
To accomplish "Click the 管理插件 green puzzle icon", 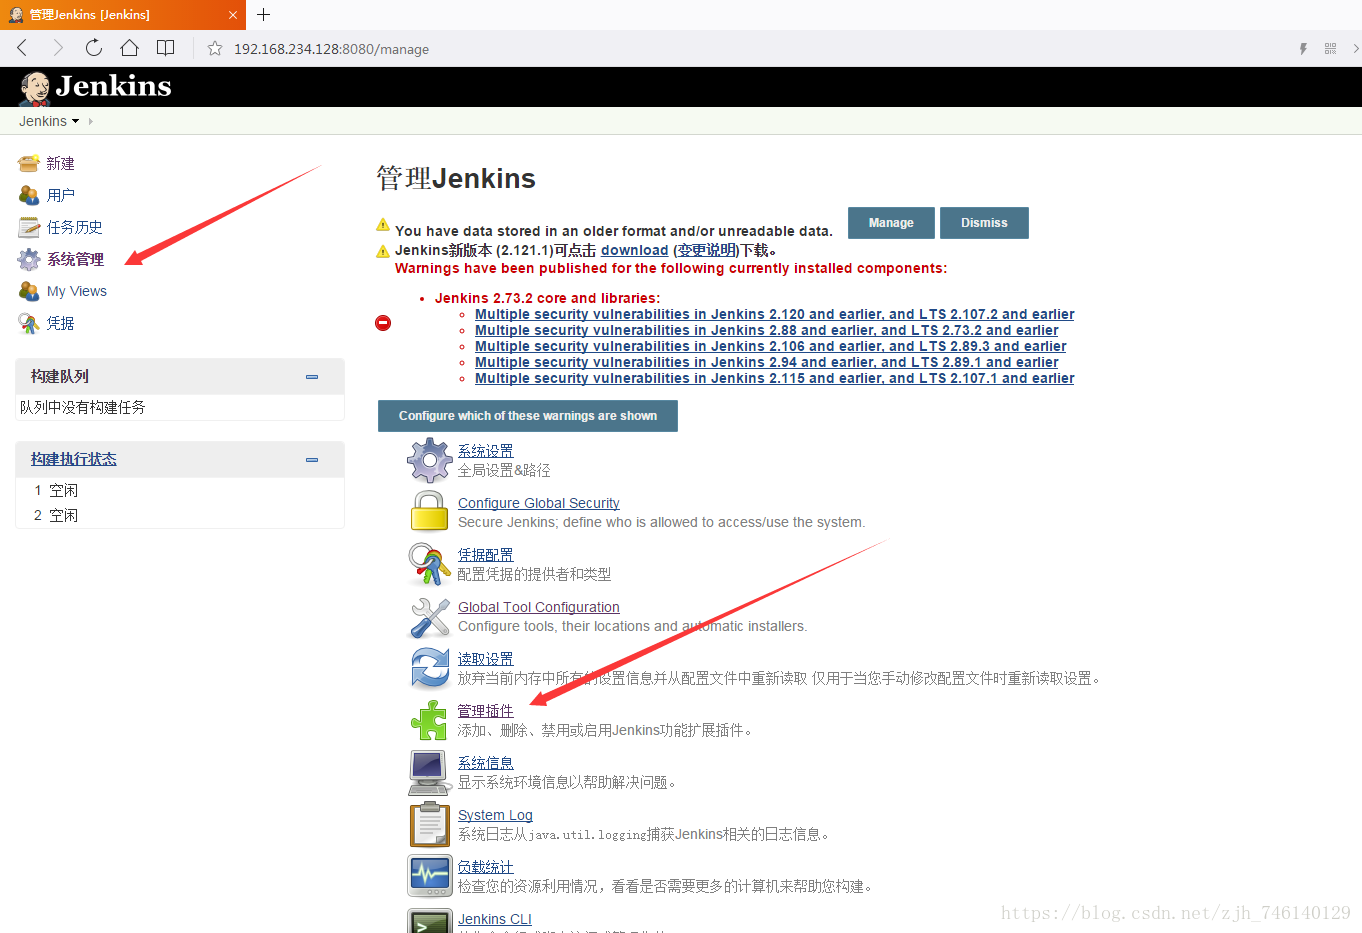I will 430,720.
